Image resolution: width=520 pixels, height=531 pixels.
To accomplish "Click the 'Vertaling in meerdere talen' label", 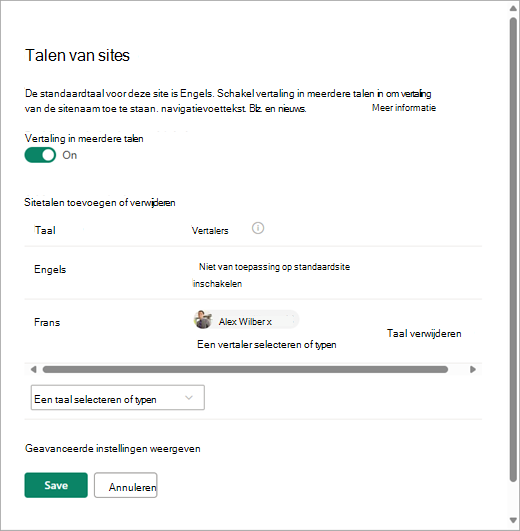I will pos(84,139).
